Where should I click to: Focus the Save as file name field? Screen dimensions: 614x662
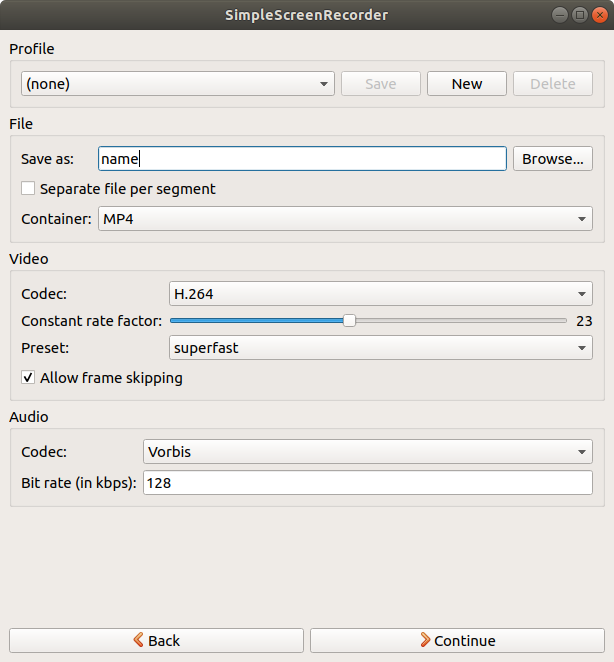click(x=302, y=159)
